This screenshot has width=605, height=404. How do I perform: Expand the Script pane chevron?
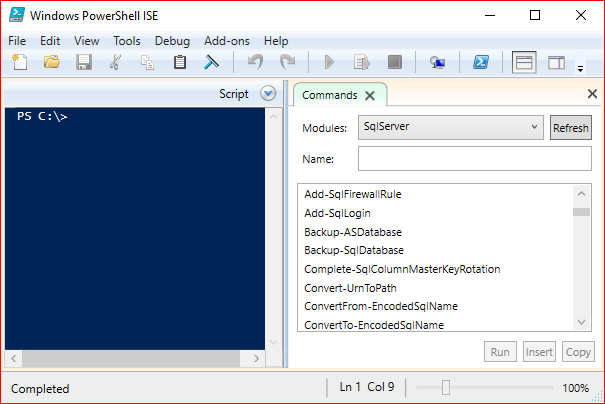coord(268,93)
